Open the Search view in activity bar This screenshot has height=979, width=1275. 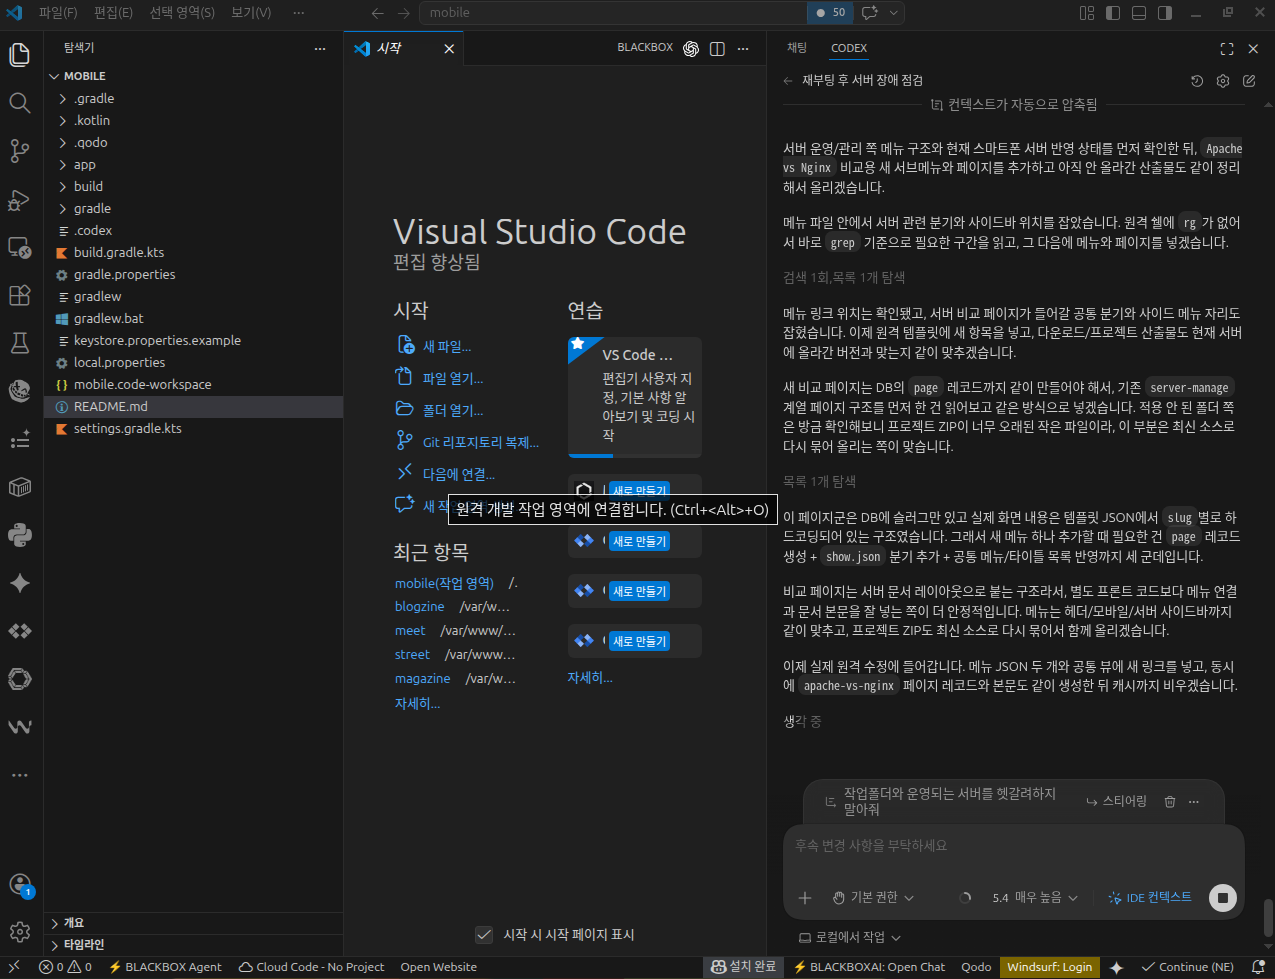tap(19, 103)
